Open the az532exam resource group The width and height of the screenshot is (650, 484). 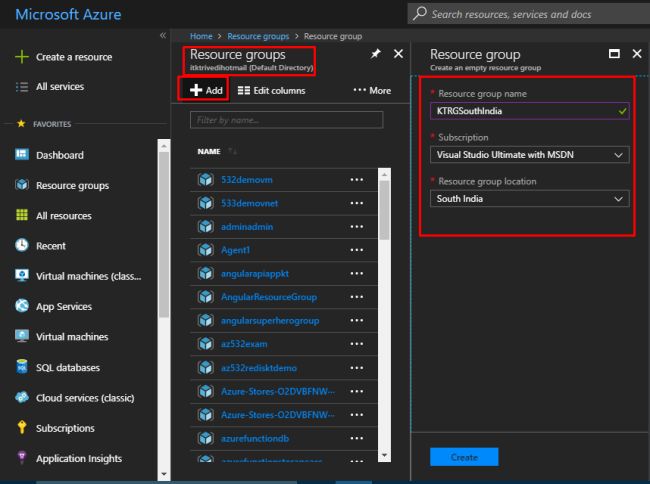click(x=244, y=344)
